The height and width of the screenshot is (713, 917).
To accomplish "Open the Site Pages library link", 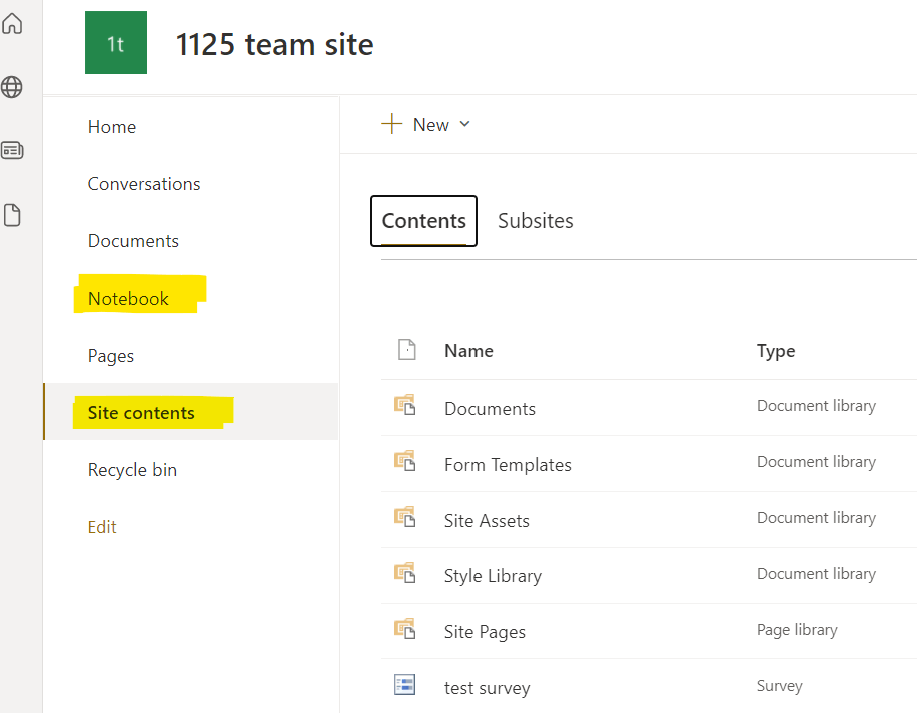I will pos(485,632).
